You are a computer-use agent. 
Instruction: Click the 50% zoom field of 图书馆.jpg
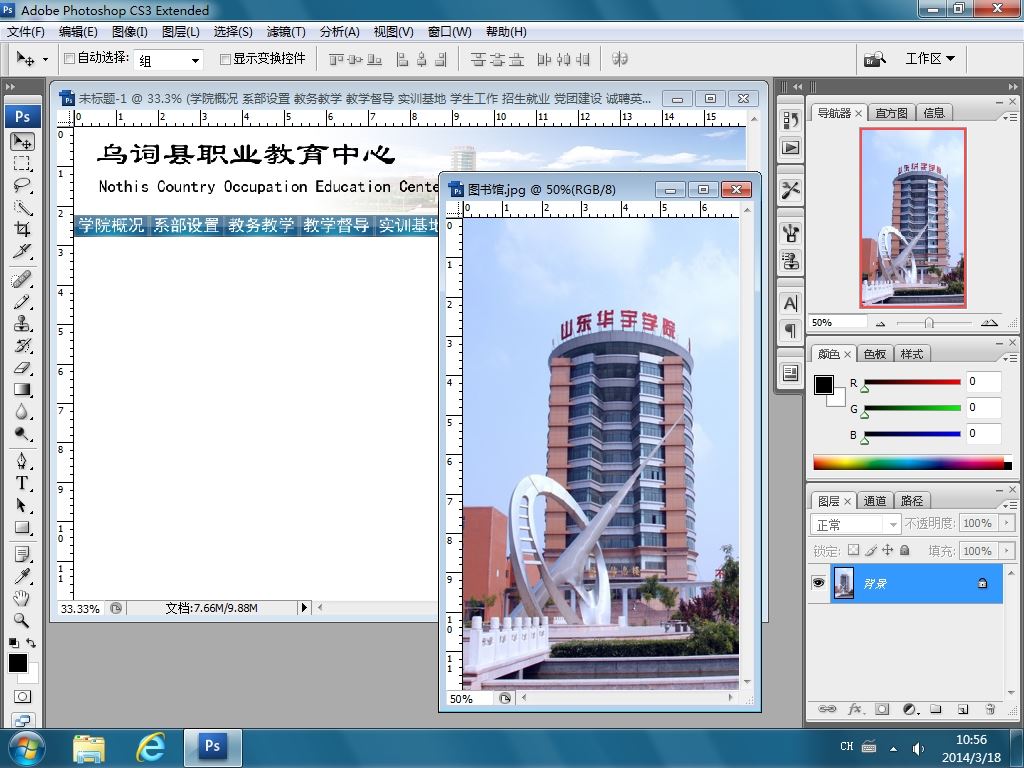click(x=469, y=699)
